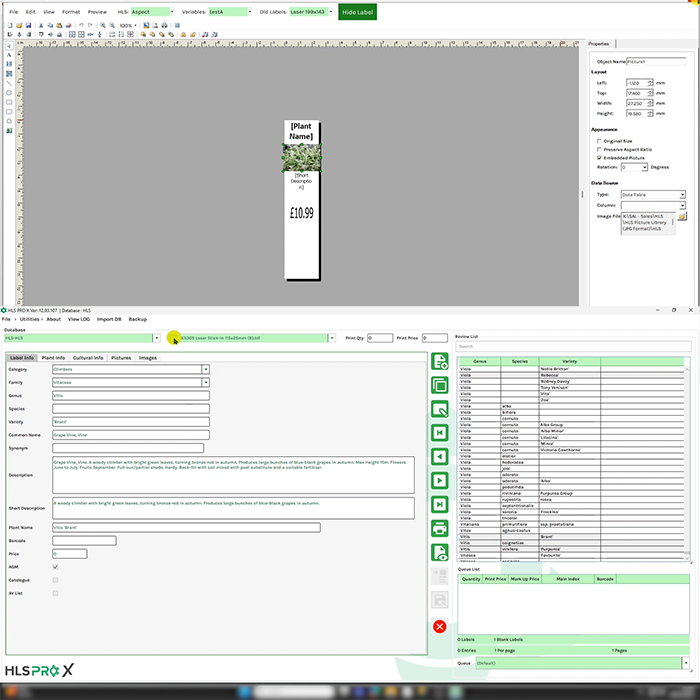700x700 pixels.
Task: Click the green Edit record pencil icon
Action: 440,409
